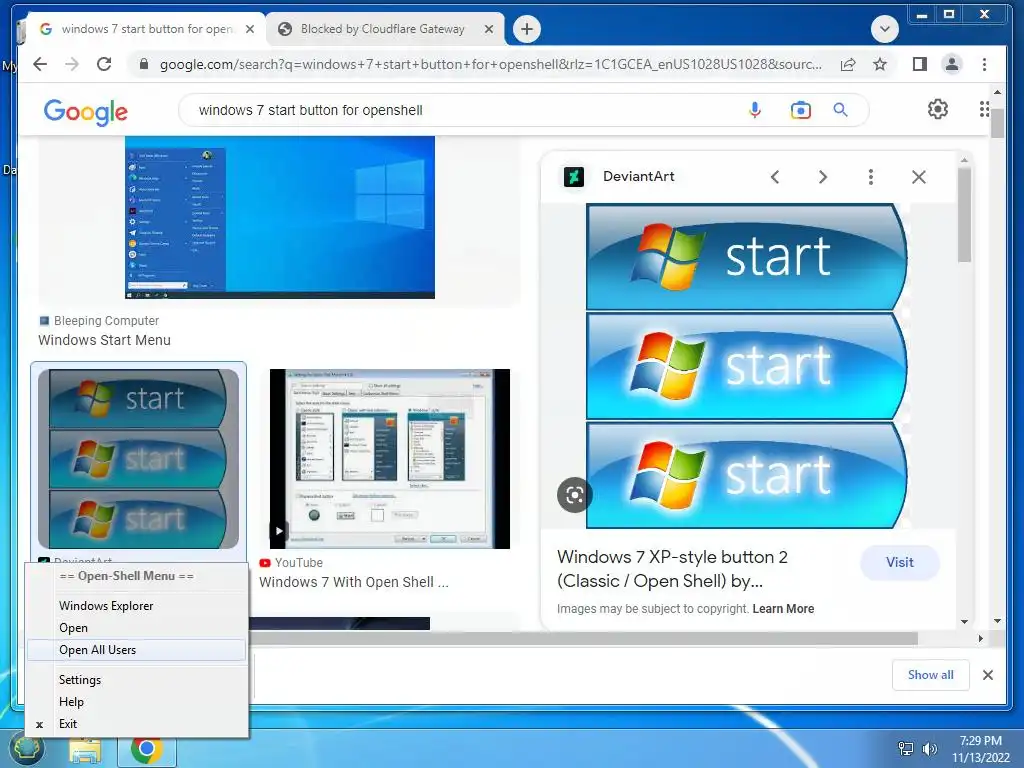Viewport: 1024px width, 768px height.
Task: Search inside image with the lens icon
Action: click(575, 495)
